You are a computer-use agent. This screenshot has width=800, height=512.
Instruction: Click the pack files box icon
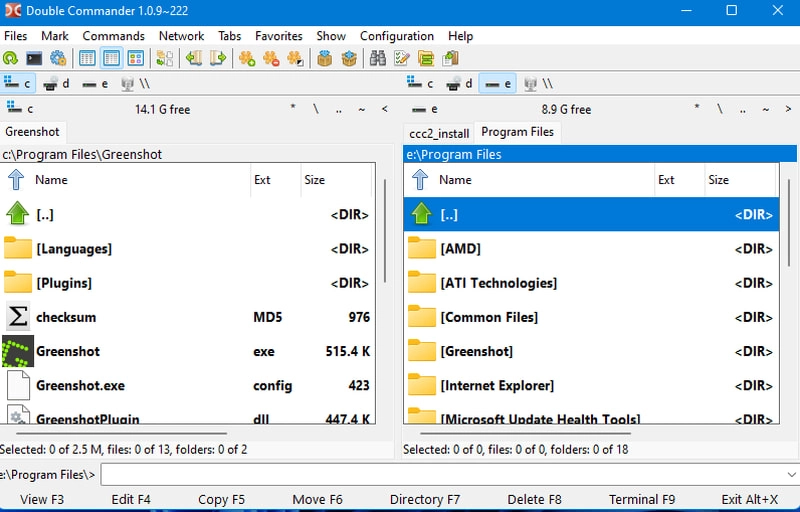point(324,59)
